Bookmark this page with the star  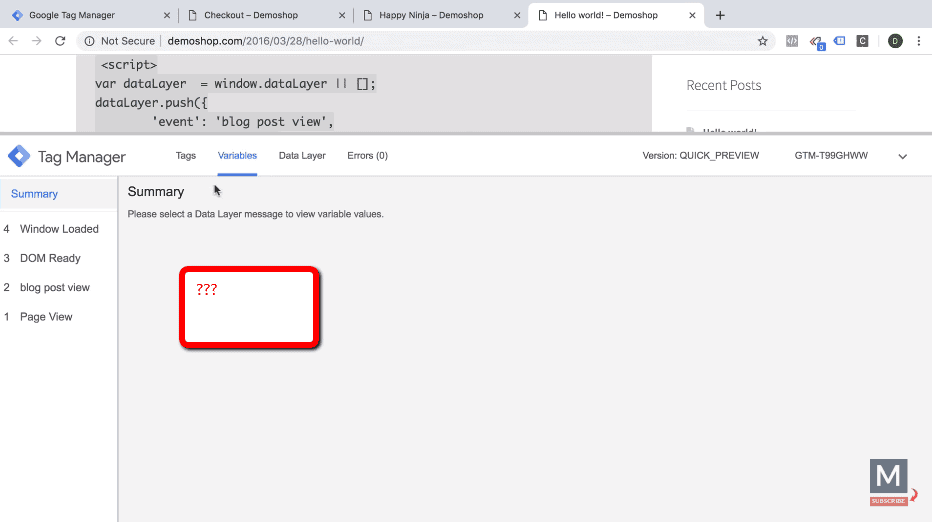[x=763, y=41]
